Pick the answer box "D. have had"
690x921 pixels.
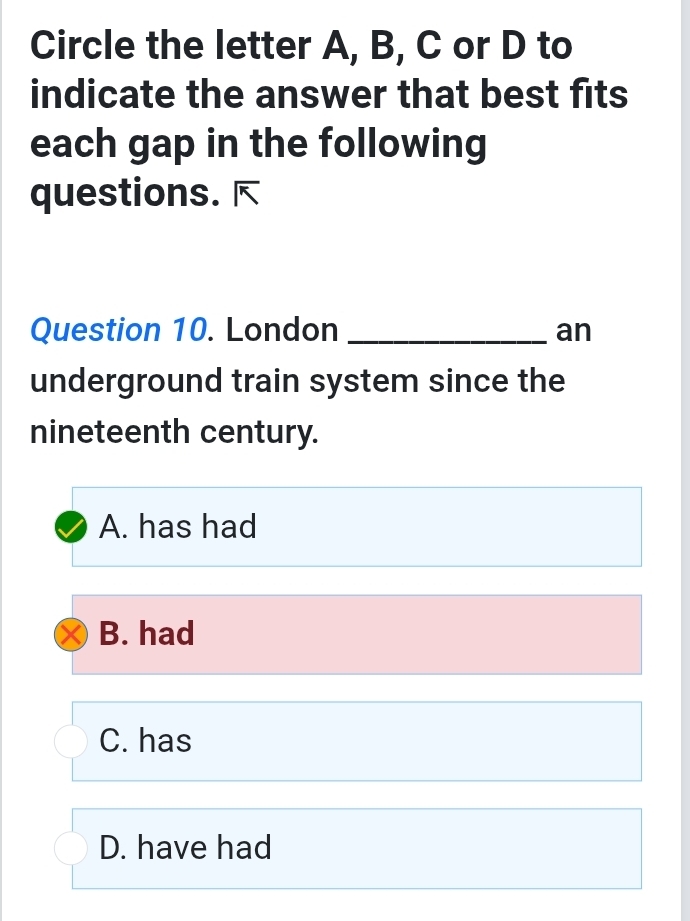coord(355,849)
